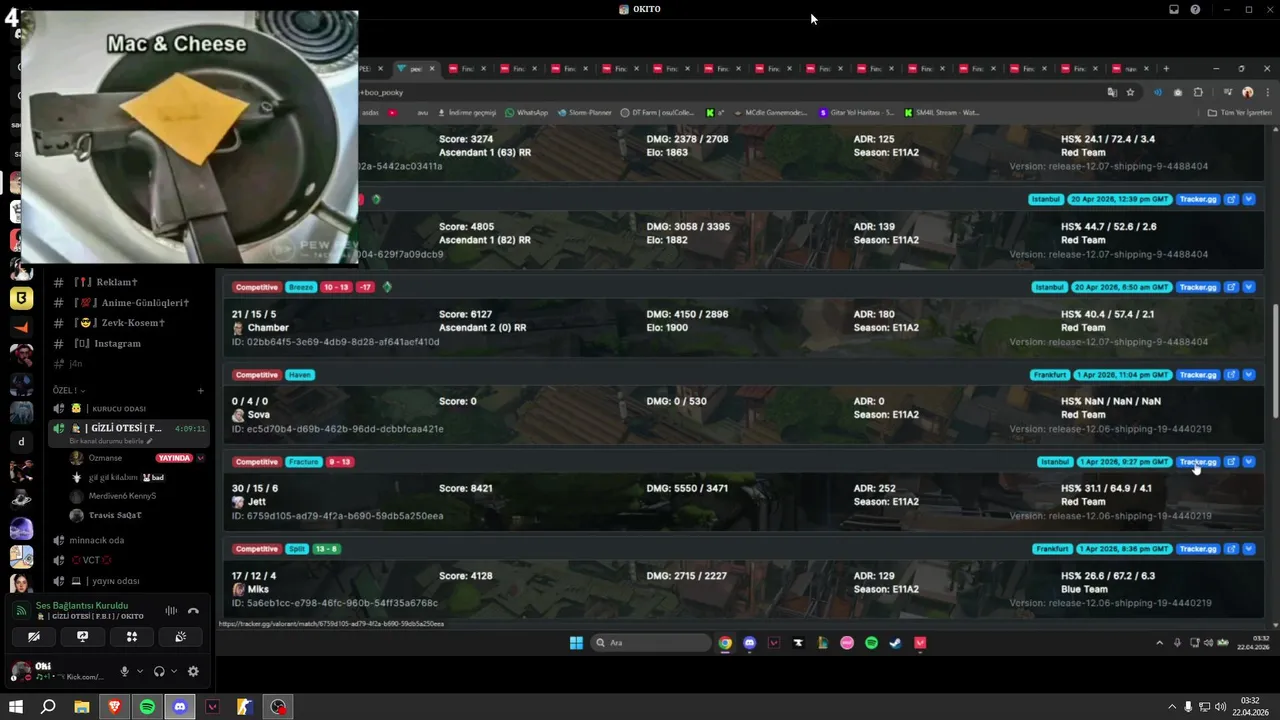Expand the Breeze match dropdown arrow
Screen dimensions: 1280x720
pyautogui.click(x=1249, y=287)
